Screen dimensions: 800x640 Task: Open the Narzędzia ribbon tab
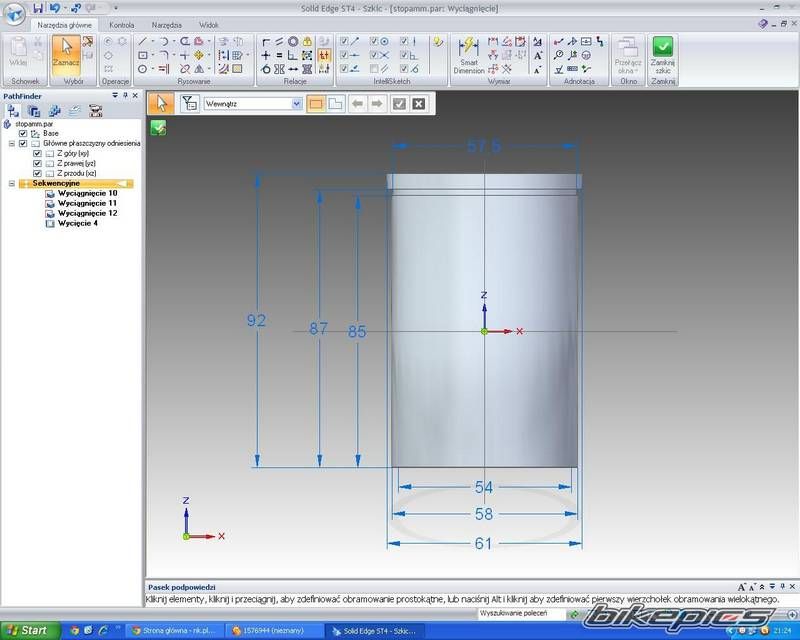(166, 25)
